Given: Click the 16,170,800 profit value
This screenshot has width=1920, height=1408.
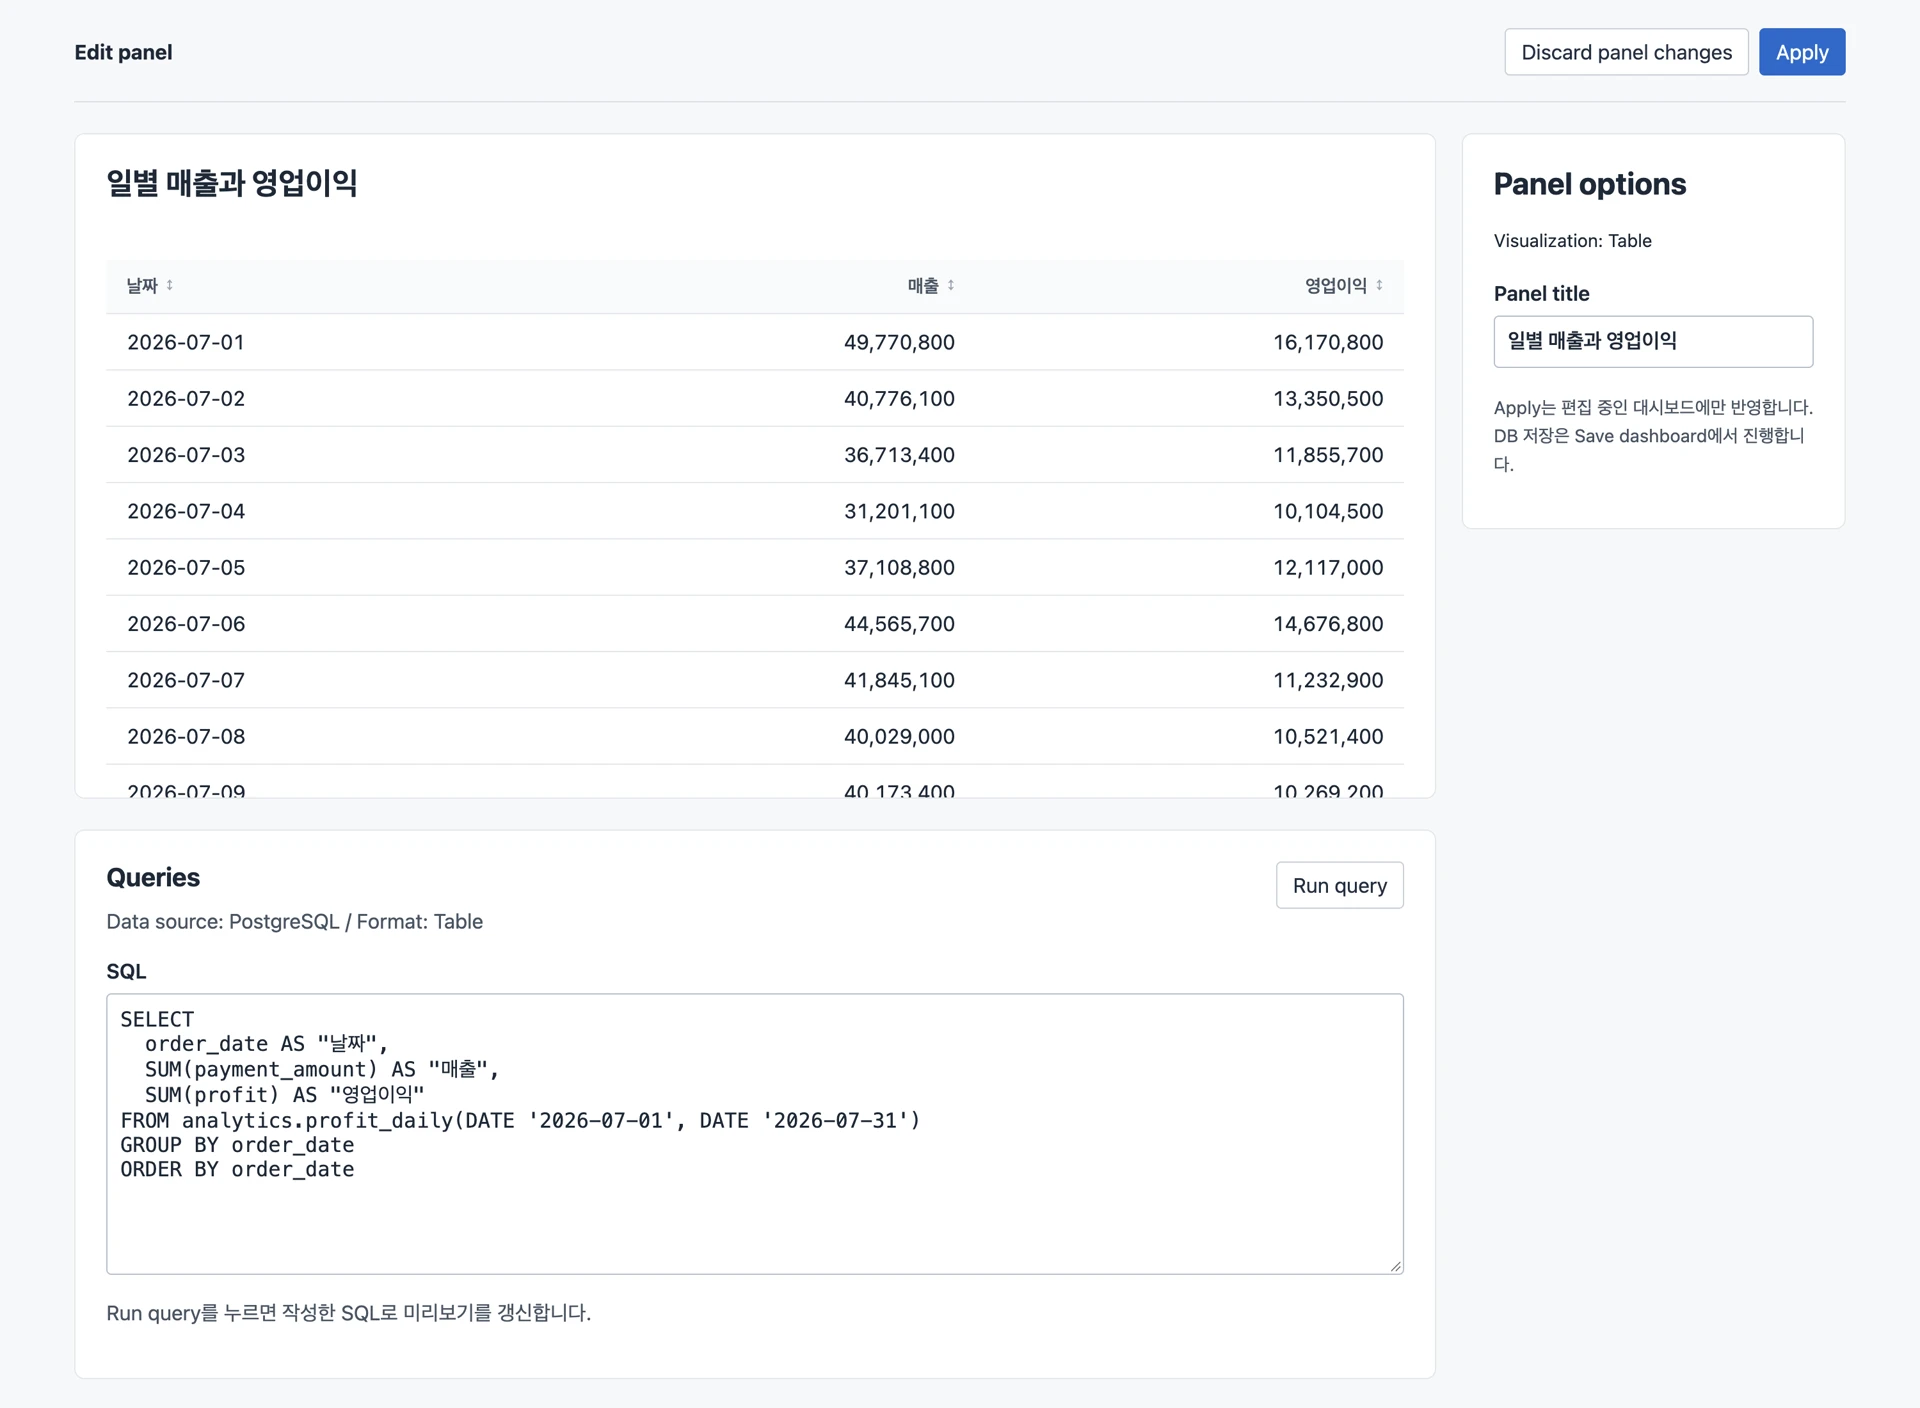Looking at the screenshot, I should coord(1328,343).
